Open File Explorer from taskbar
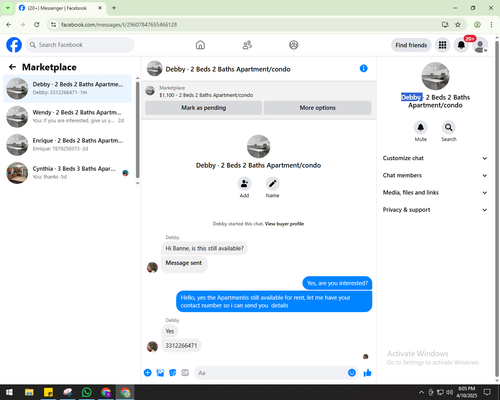This screenshot has width=500, height=400. [29, 392]
